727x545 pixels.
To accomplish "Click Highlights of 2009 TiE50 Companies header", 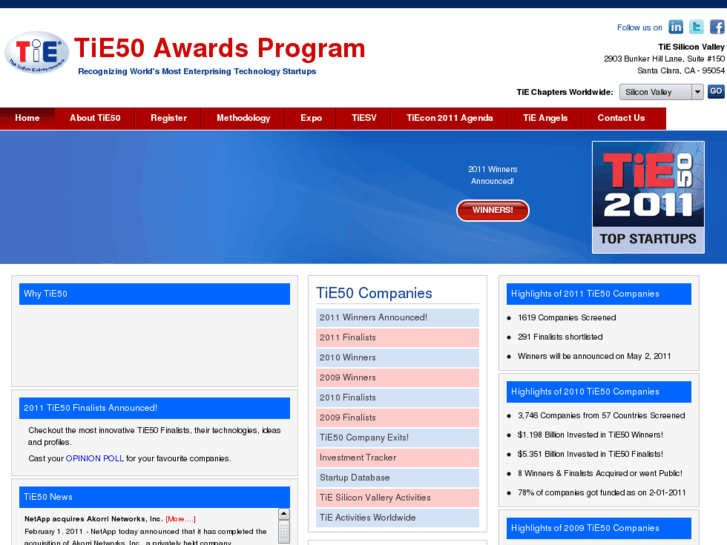I will 599,528.
